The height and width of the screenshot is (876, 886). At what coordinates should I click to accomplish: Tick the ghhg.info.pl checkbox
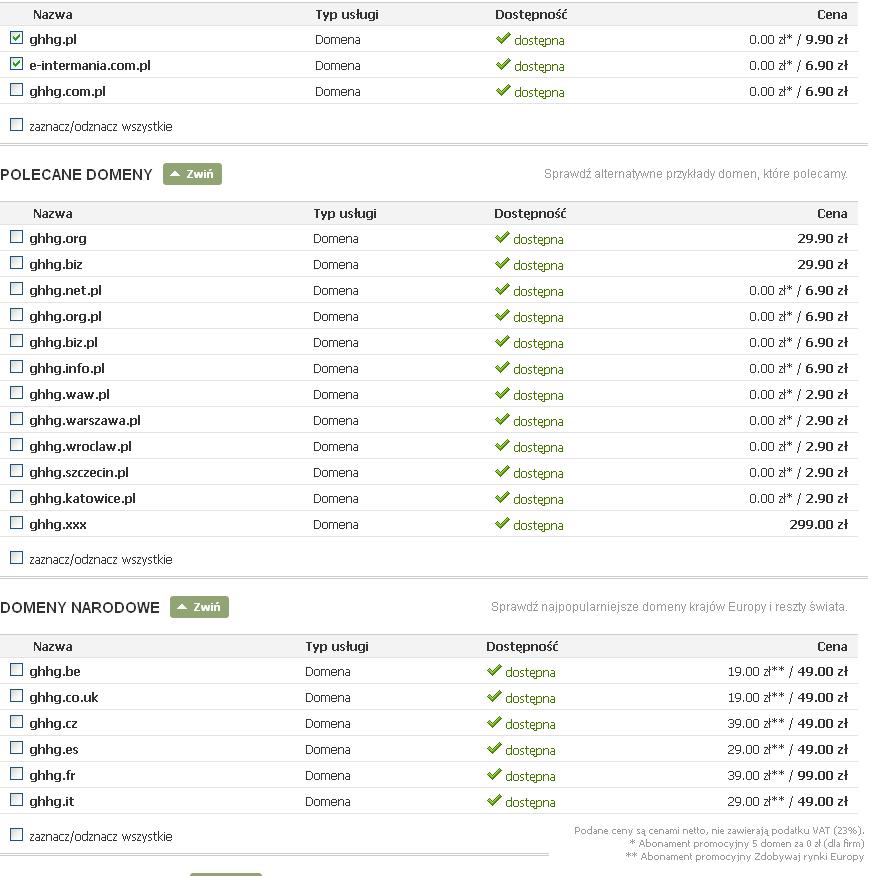[16, 367]
